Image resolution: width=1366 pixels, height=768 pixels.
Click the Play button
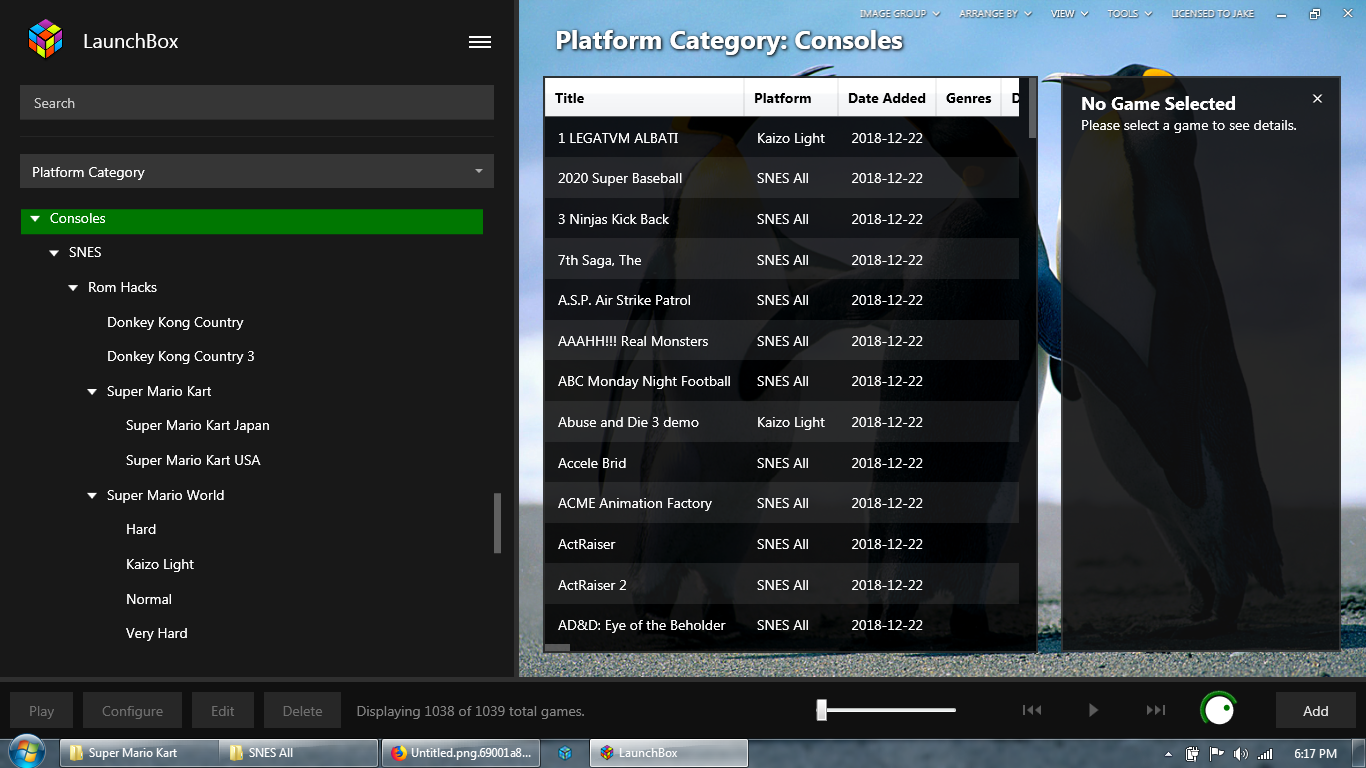(x=41, y=711)
